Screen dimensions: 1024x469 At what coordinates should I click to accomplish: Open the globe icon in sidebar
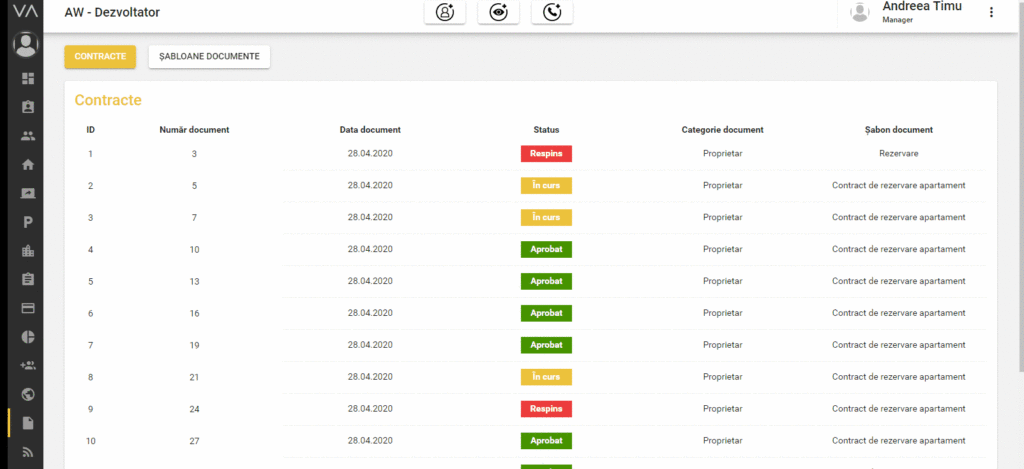coord(28,394)
